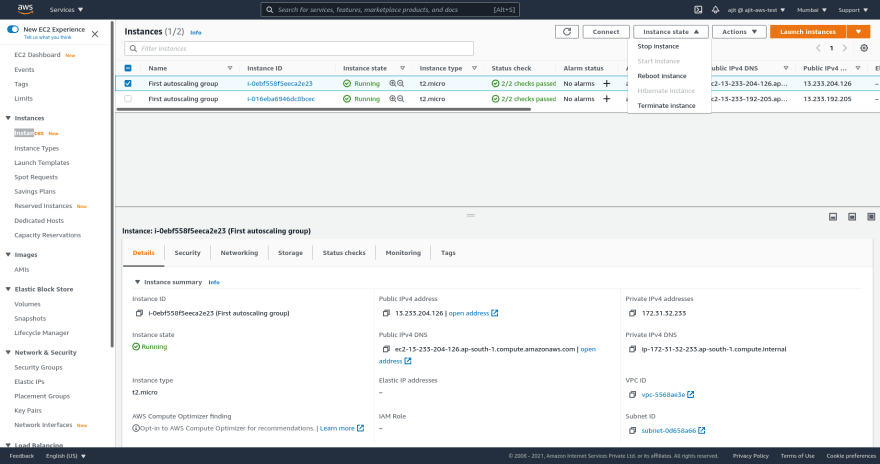Set details panel to half-height layout
The width and height of the screenshot is (880, 464).
(x=852, y=217)
